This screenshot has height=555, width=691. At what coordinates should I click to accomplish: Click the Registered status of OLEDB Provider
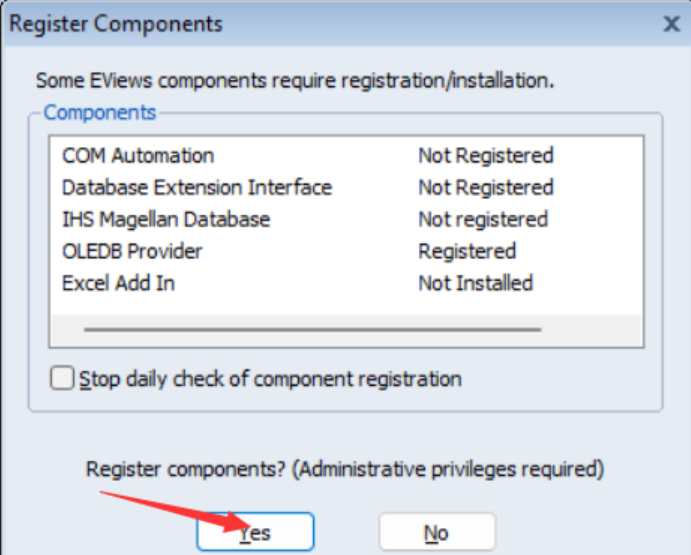(x=467, y=251)
